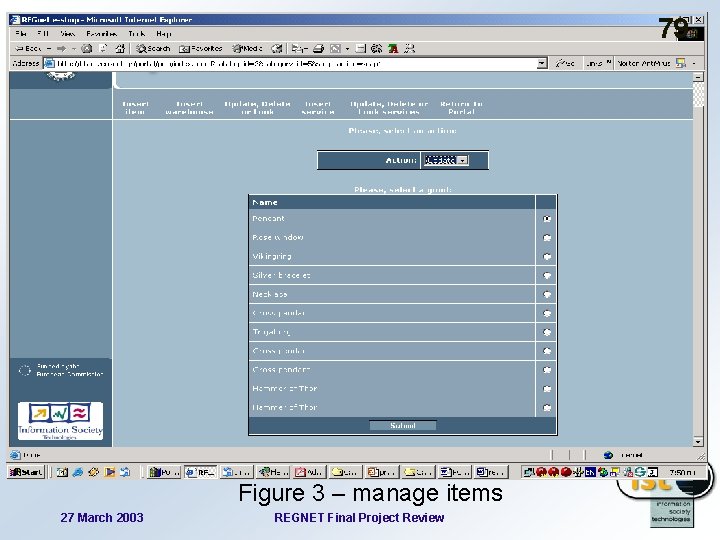Refresh the page with the Refresh icon
720x540 pixels.
pos(103,48)
